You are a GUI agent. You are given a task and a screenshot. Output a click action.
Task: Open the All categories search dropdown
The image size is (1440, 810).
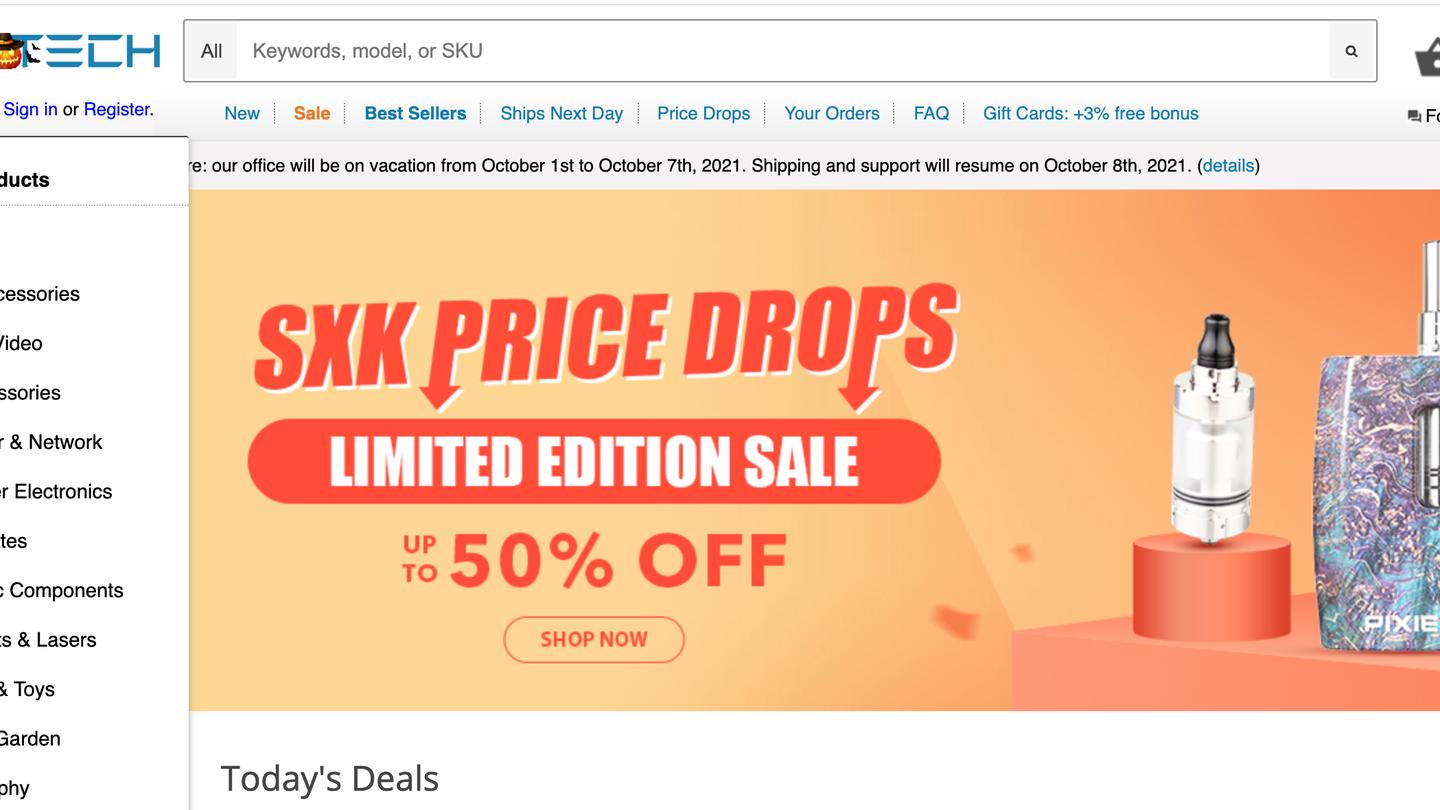pyautogui.click(x=211, y=51)
